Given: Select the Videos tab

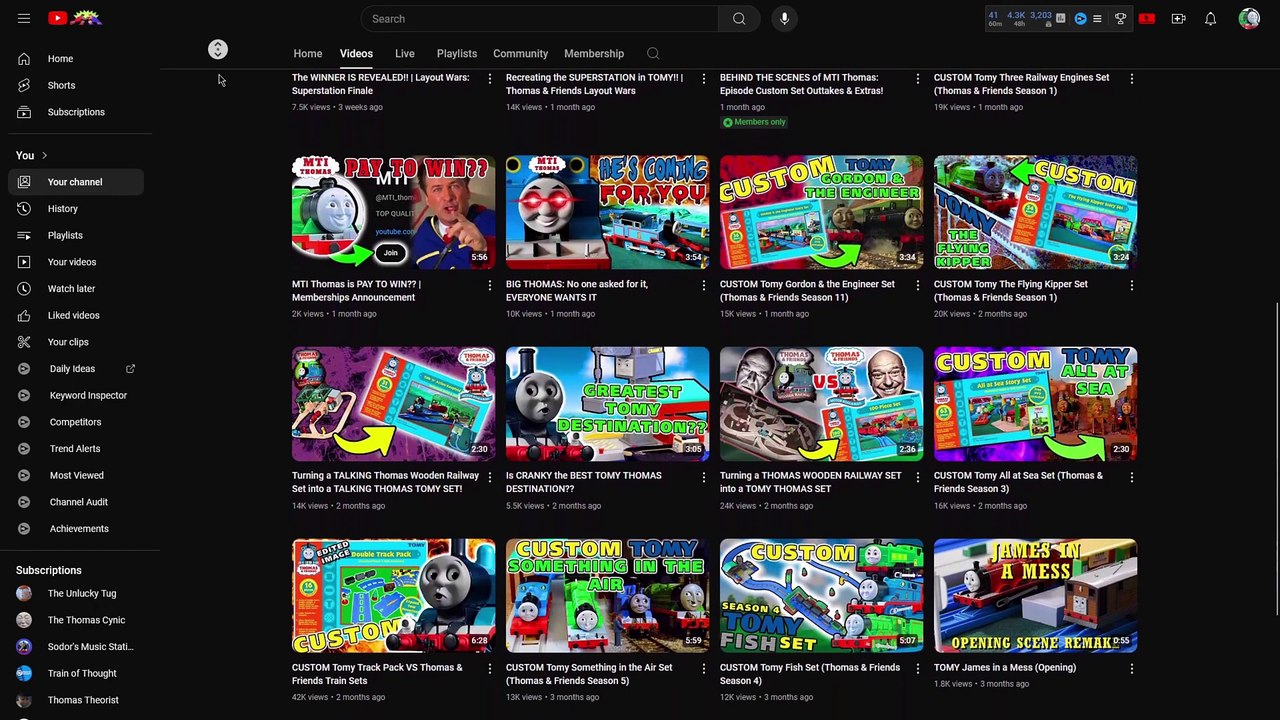Looking at the screenshot, I should pos(356,53).
